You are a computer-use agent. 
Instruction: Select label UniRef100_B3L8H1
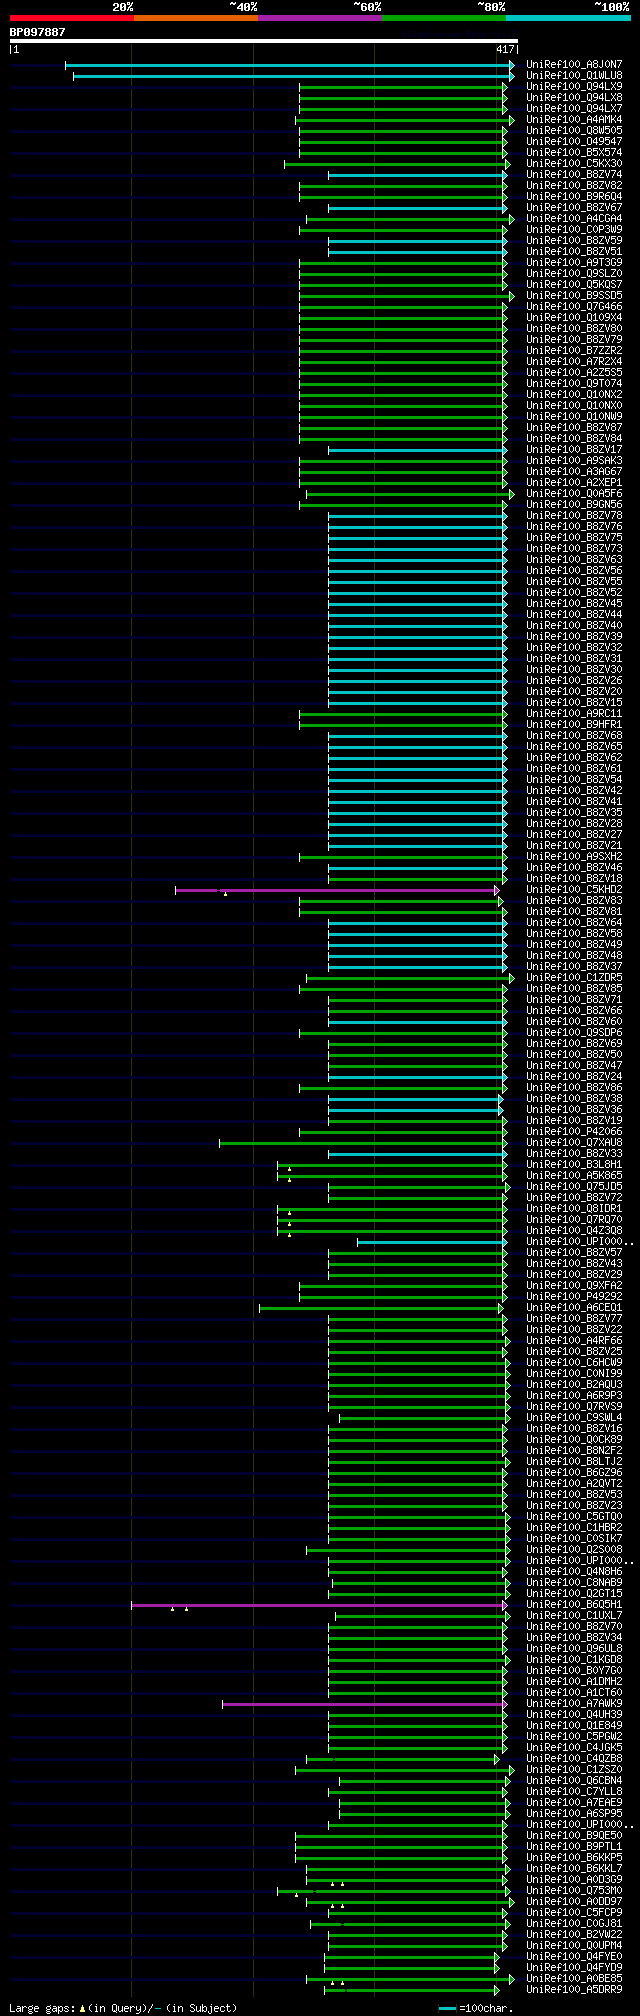click(574, 1164)
